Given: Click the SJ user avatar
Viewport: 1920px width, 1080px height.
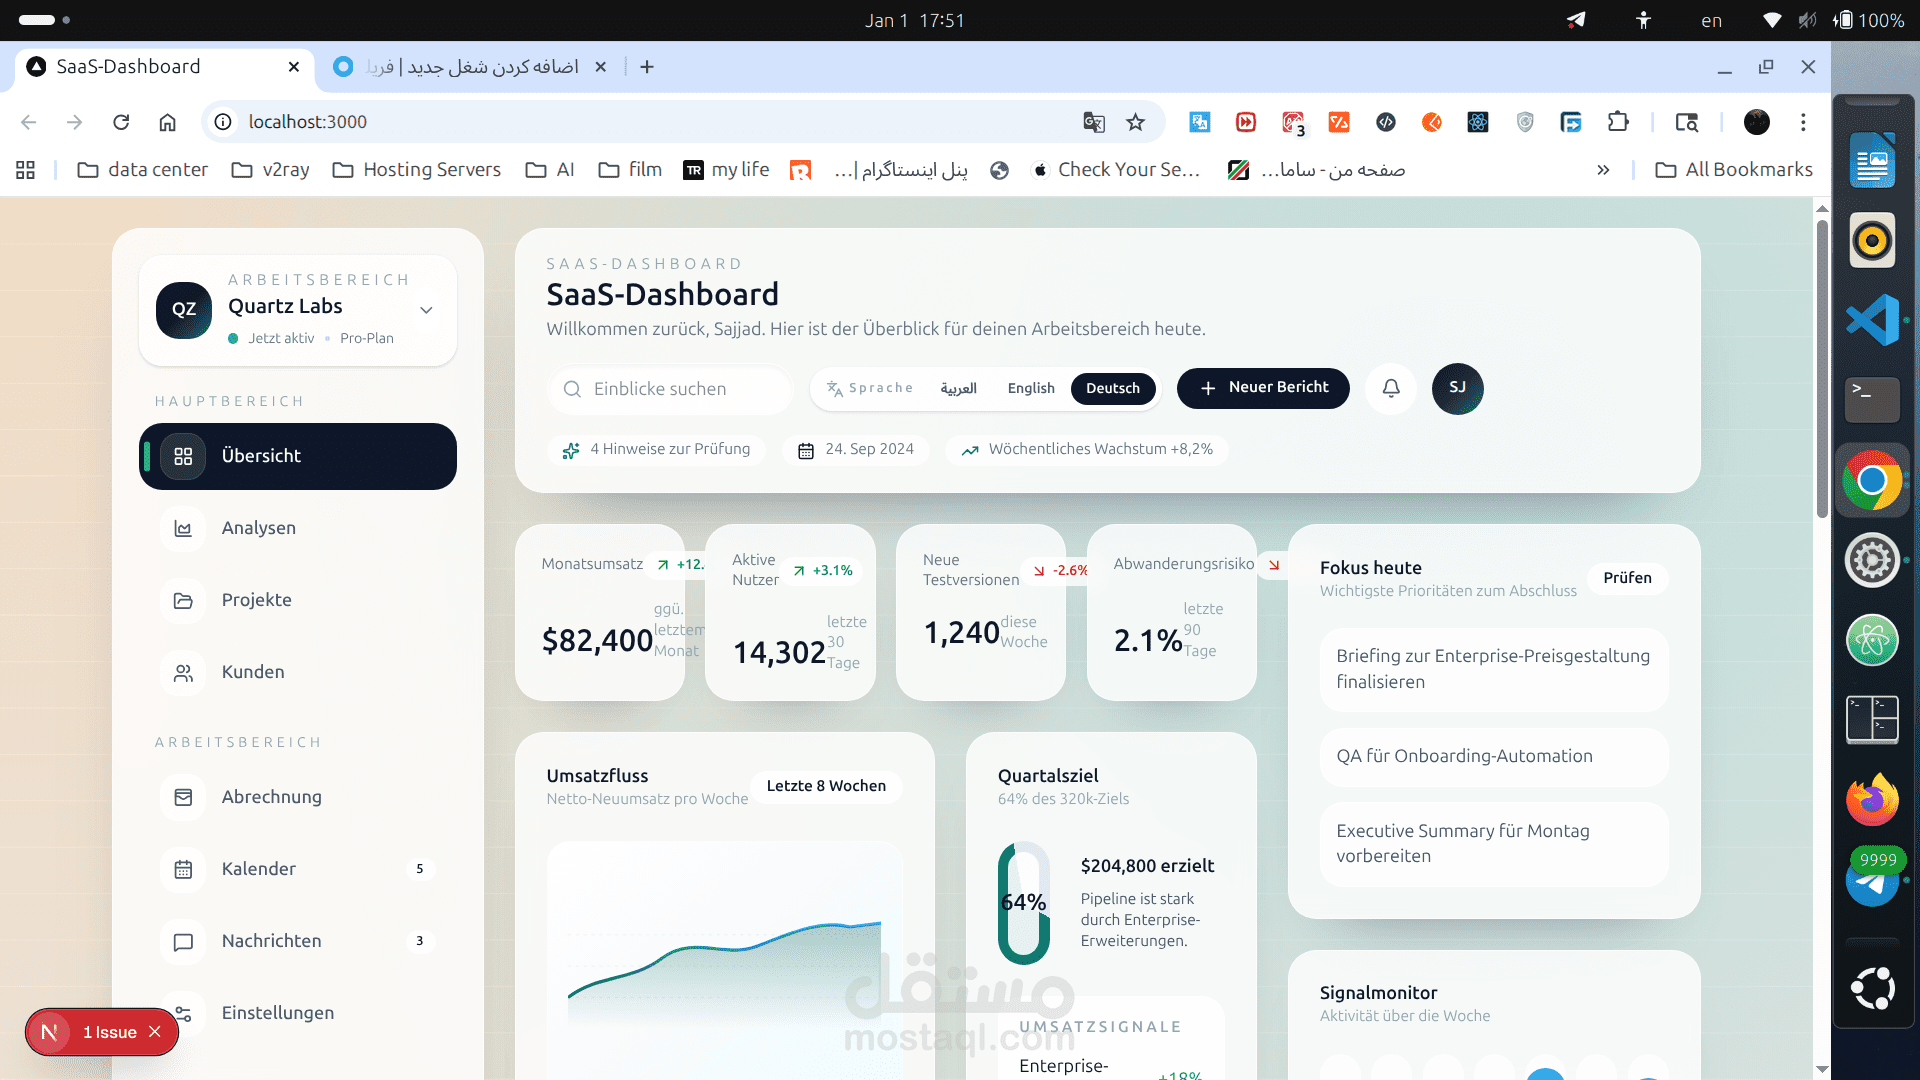Looking at the screenshot, I should pyautogui.click(x=1457, y=388).
